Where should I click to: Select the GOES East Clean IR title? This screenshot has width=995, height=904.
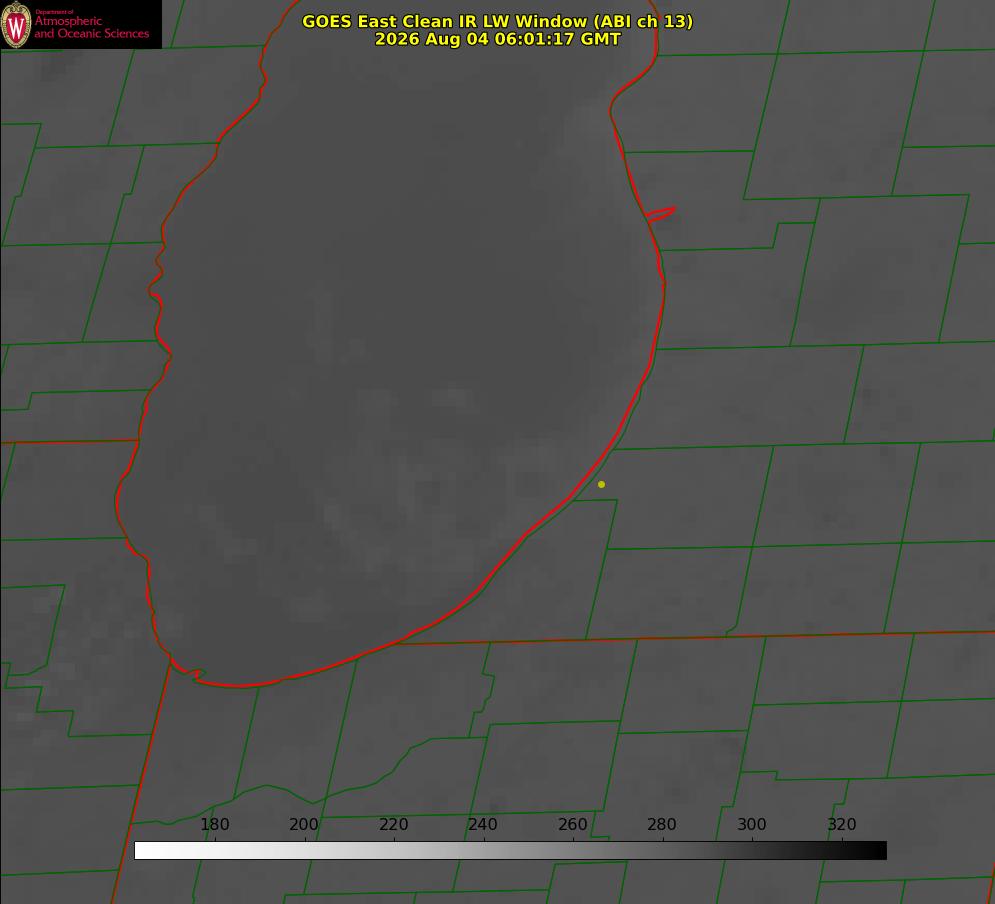(x=498, y=21)
